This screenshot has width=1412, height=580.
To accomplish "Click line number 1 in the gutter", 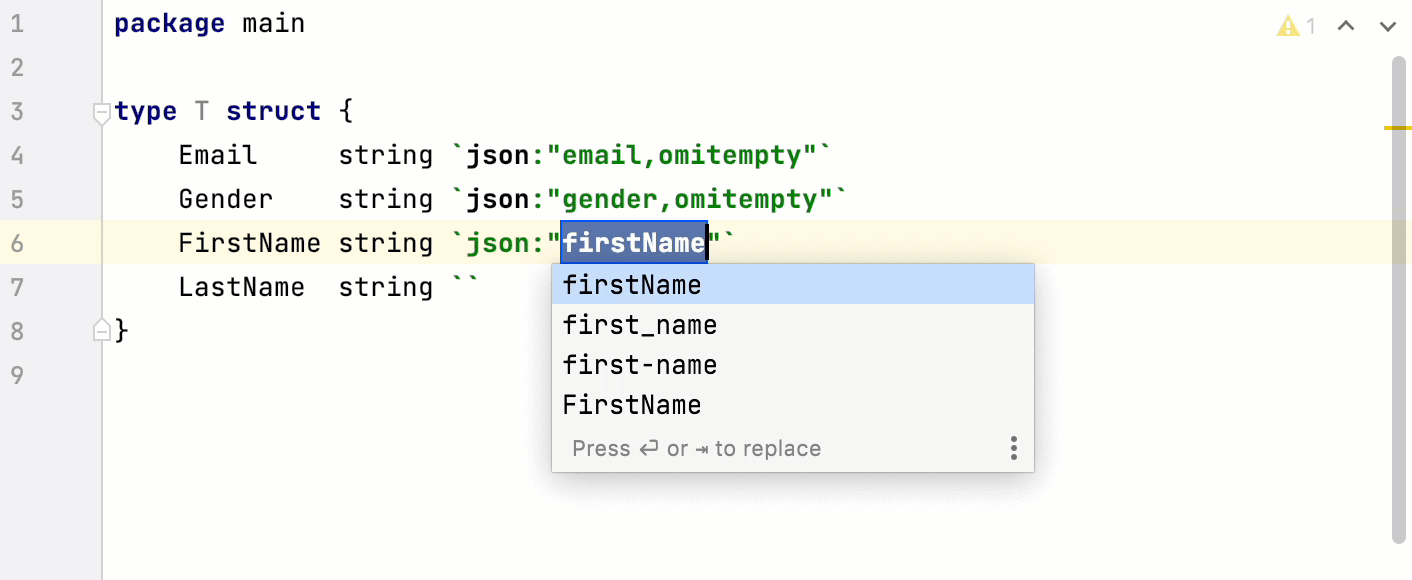I will click(17, 22).
